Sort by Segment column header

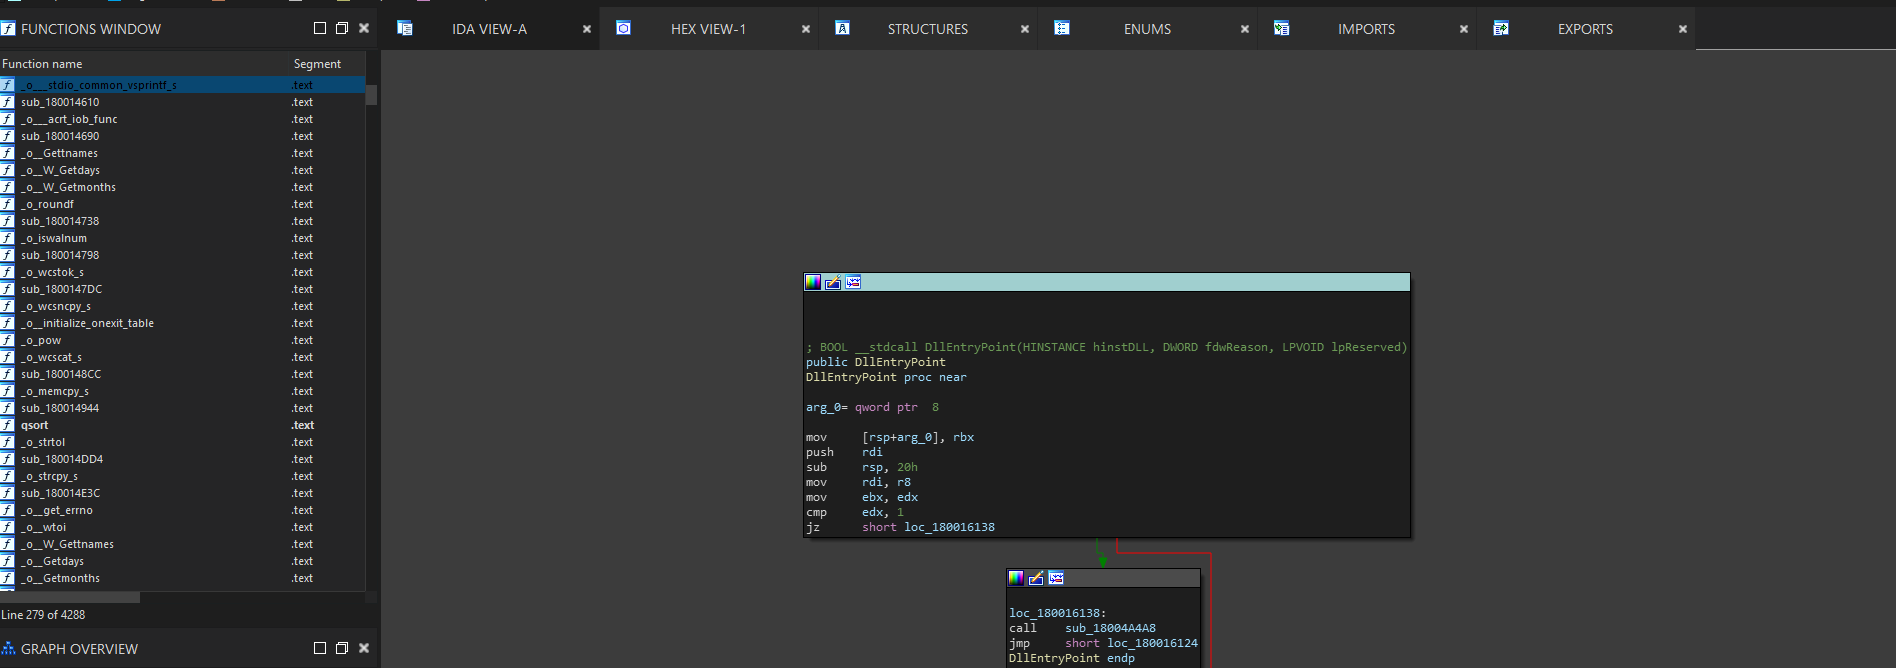(x=317, y=64)
